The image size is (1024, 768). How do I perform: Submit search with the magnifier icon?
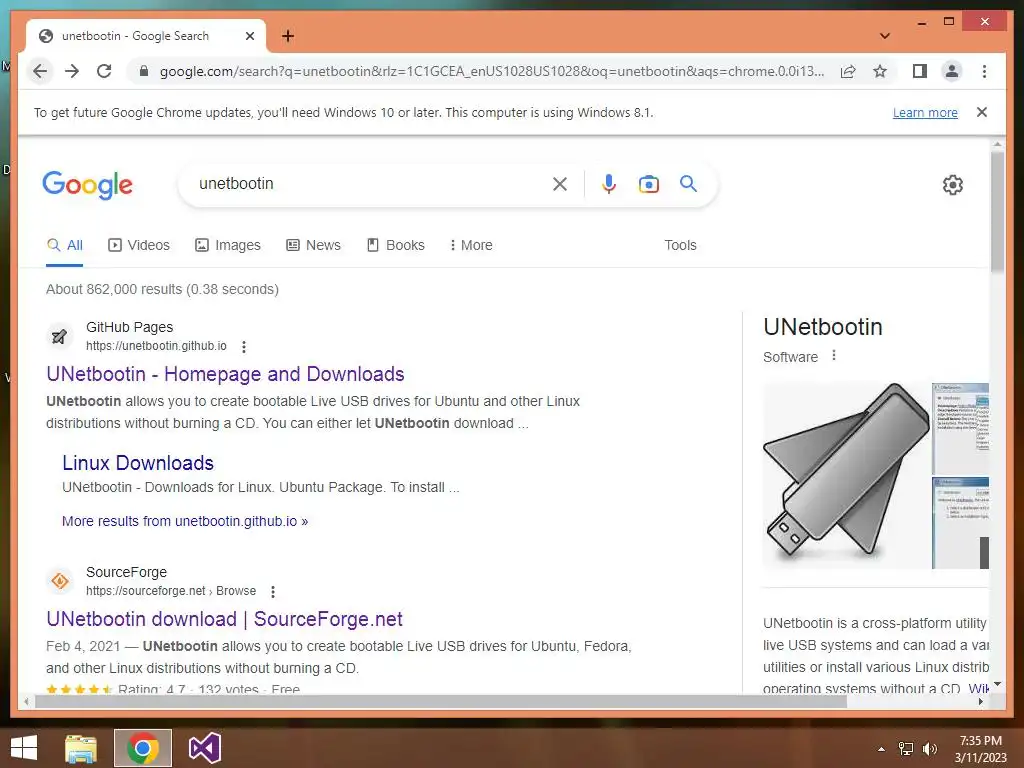point(688,184)
